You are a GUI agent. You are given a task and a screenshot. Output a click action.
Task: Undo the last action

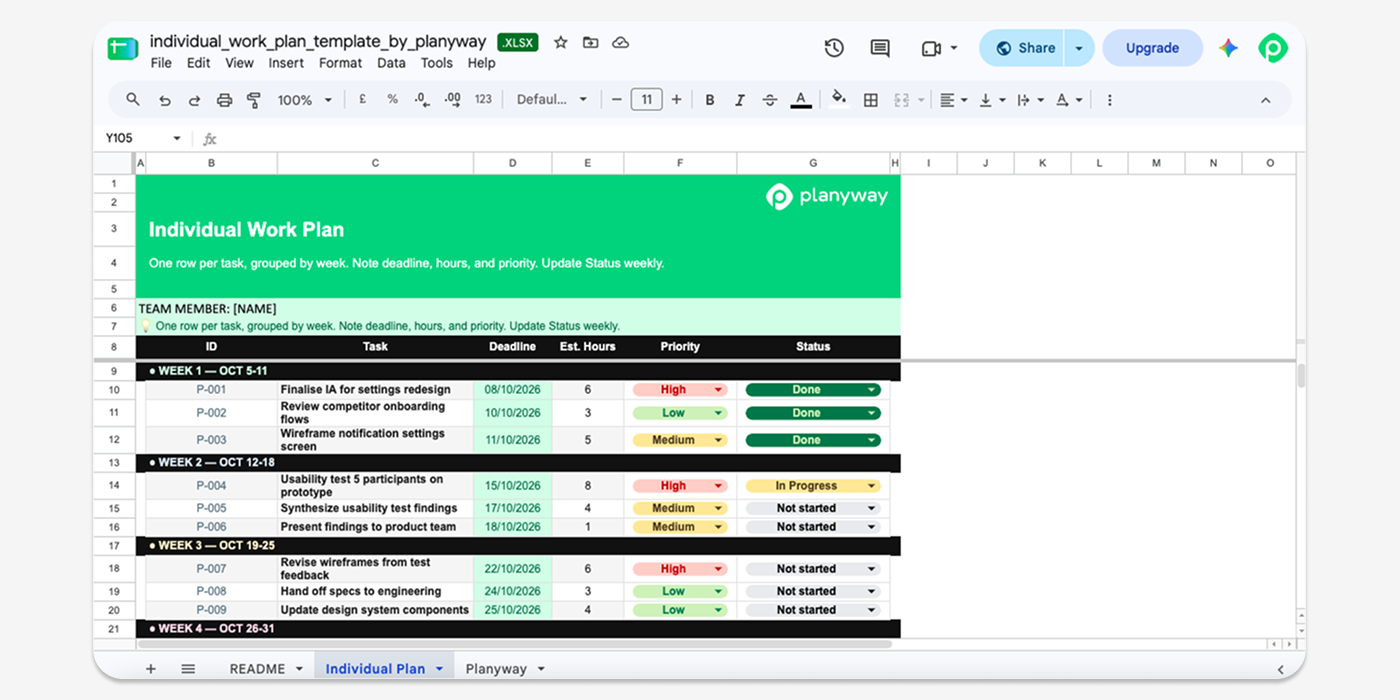click(165, 100)
